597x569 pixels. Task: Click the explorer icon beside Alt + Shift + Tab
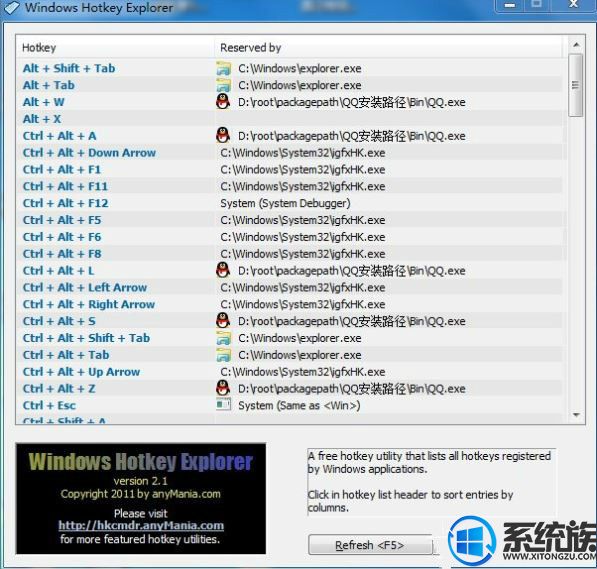tap(223, 69)
